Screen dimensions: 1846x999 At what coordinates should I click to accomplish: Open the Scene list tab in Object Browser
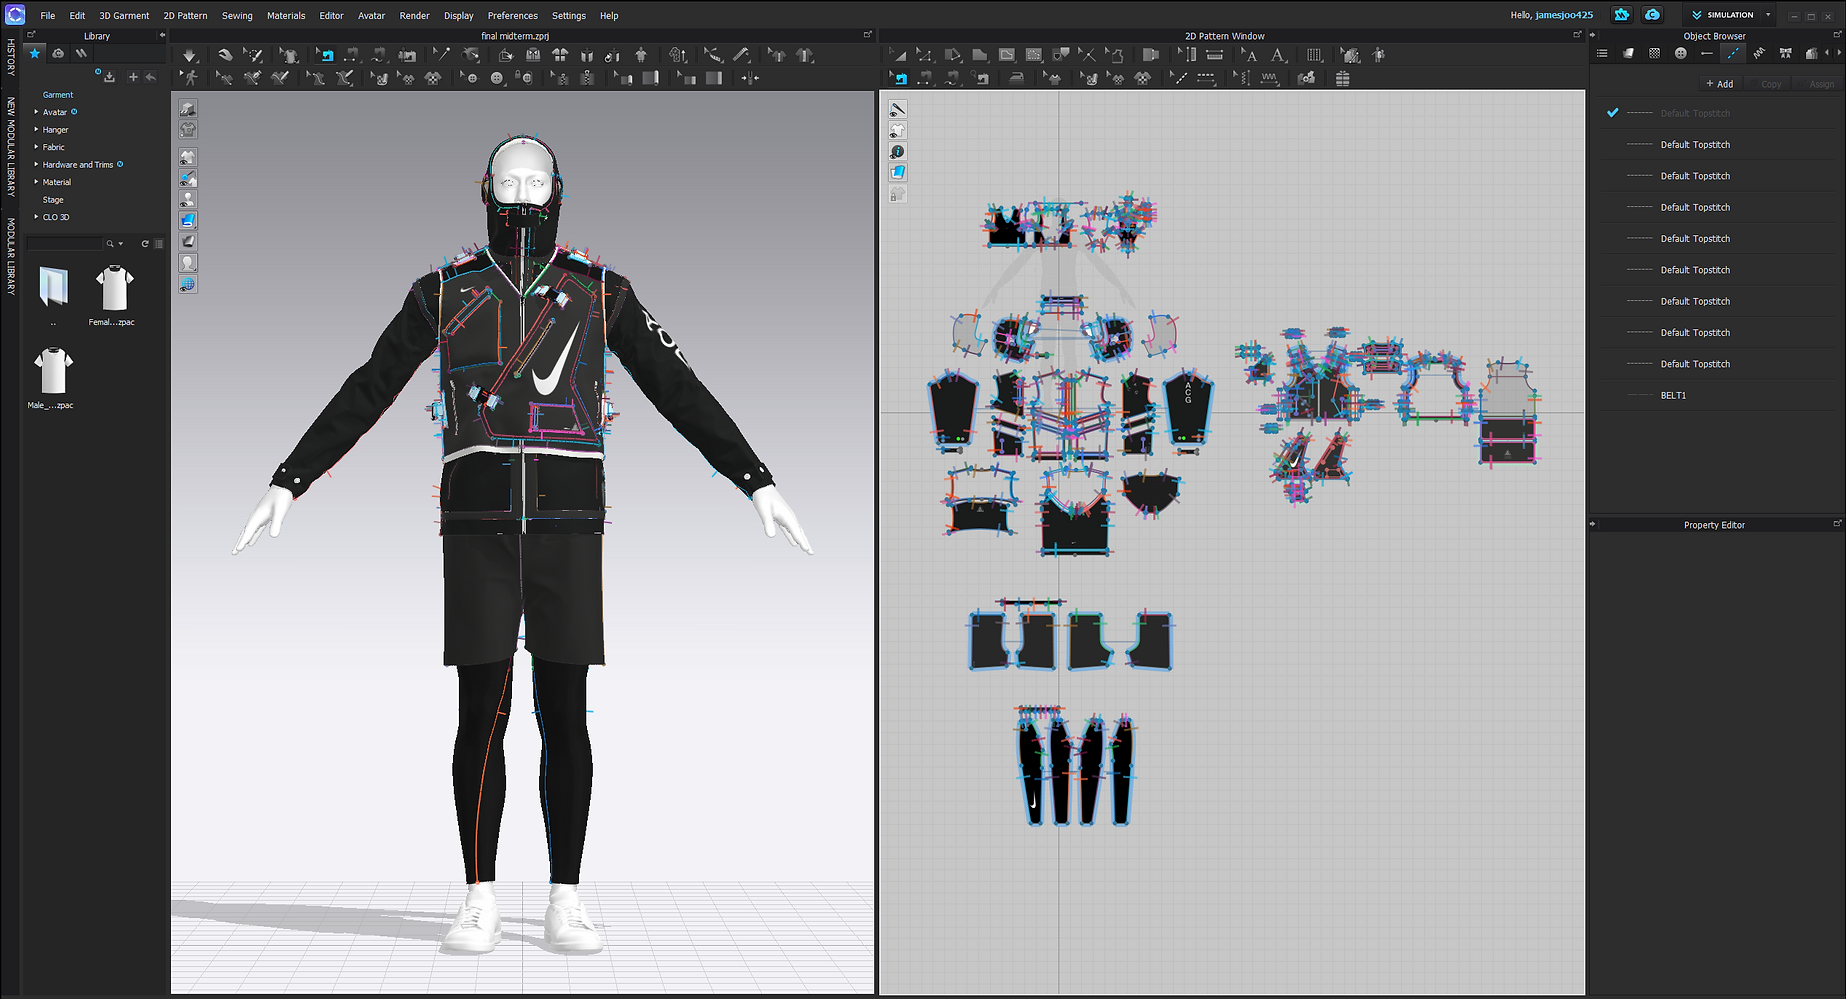click(1602, 53)
